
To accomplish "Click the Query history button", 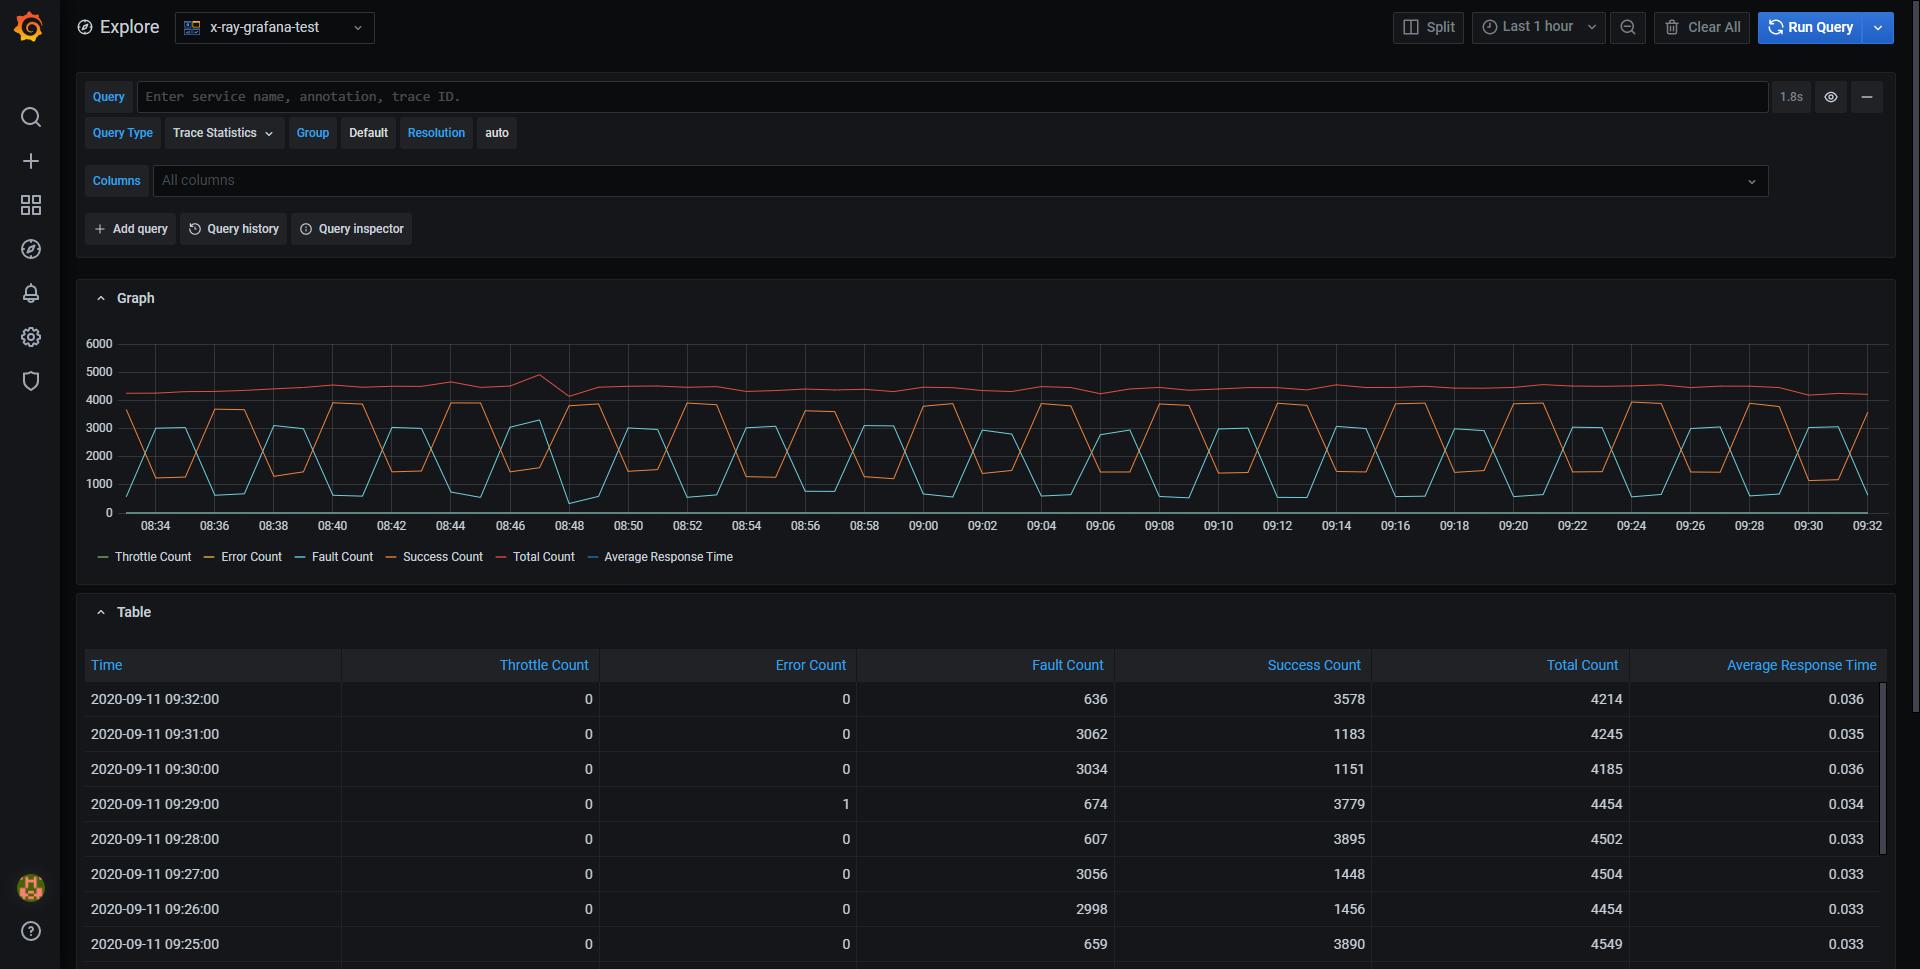I will click(234, 229).
